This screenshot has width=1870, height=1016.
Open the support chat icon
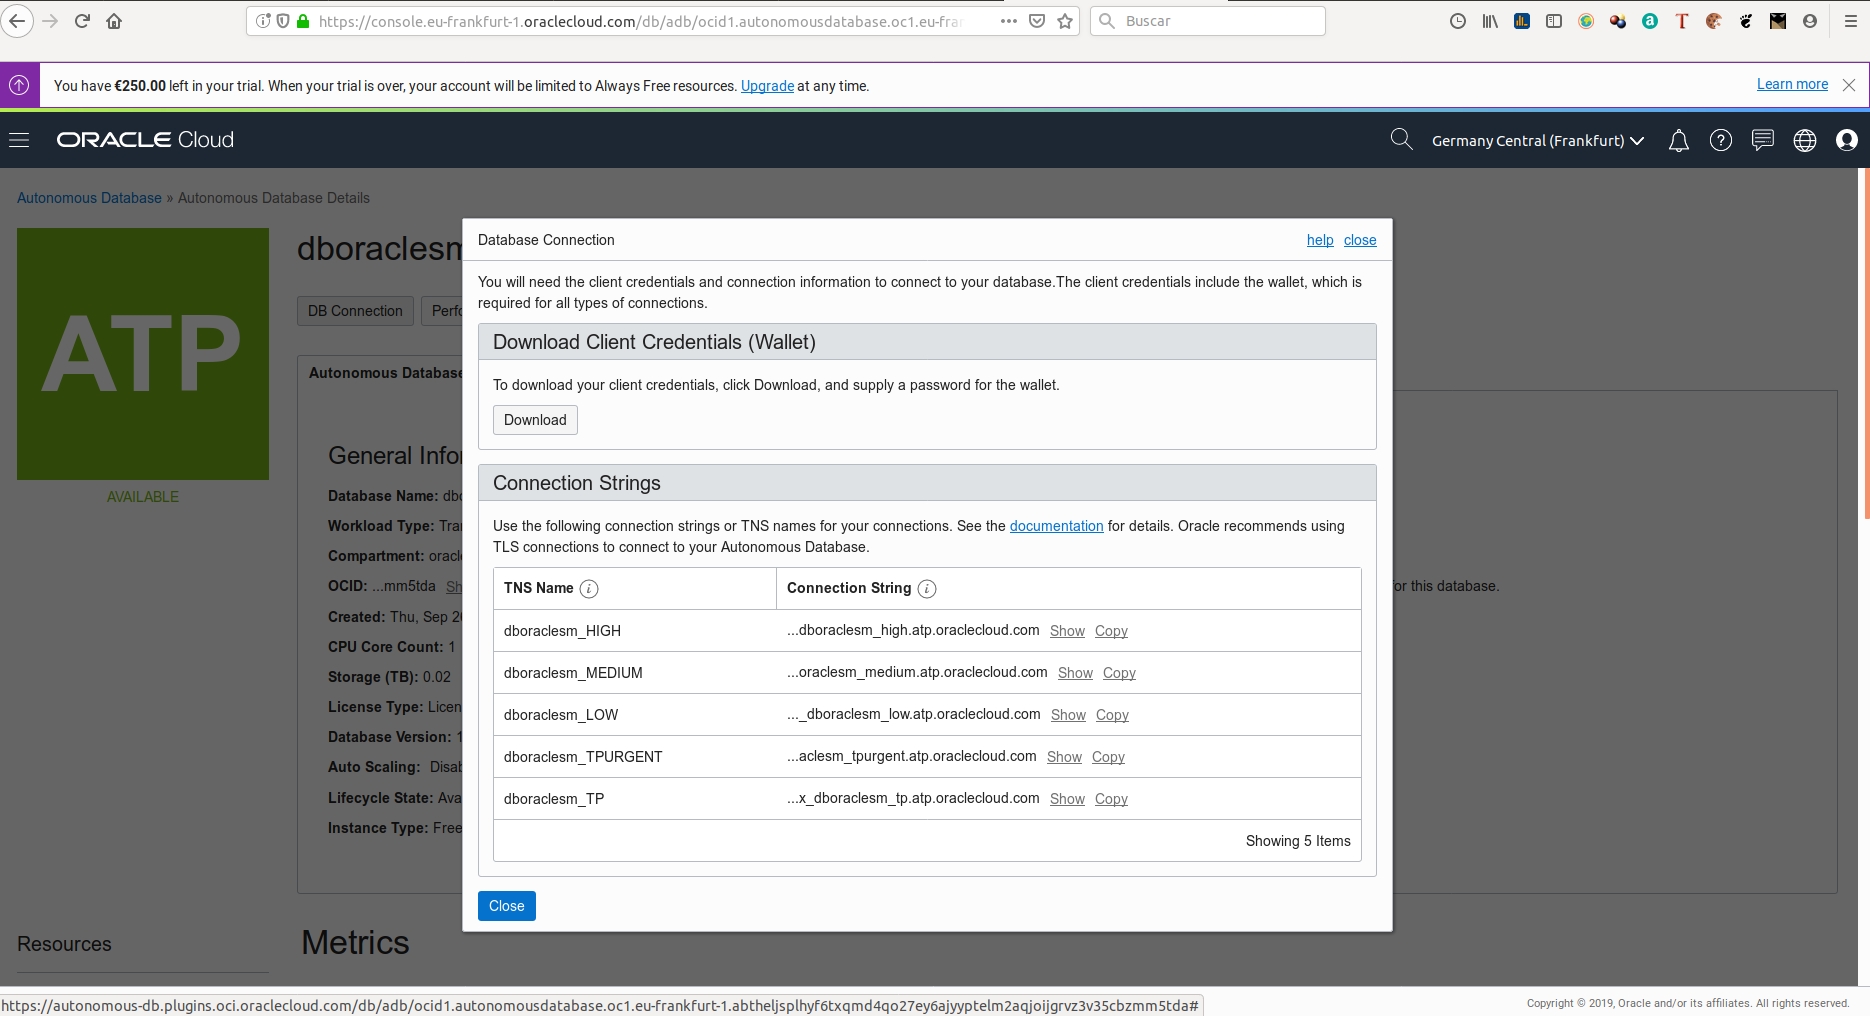pos(1763,141)
